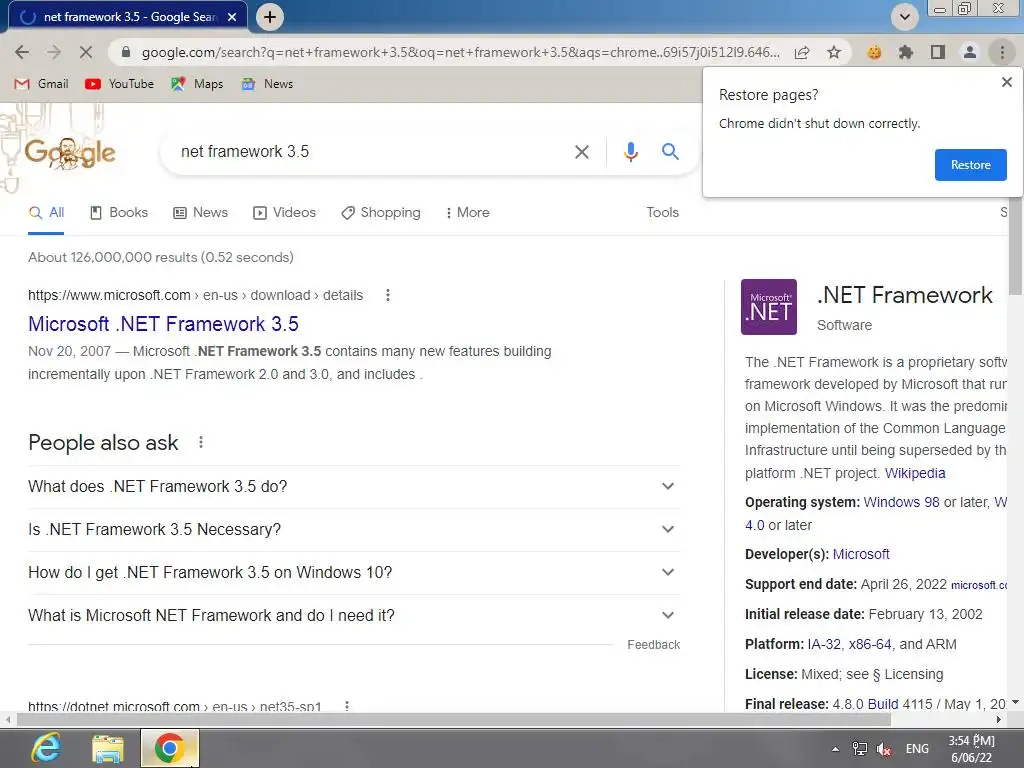Open options for dotnet.microsoft.com result
The image size is (1024, 768).
click(347, 706)
